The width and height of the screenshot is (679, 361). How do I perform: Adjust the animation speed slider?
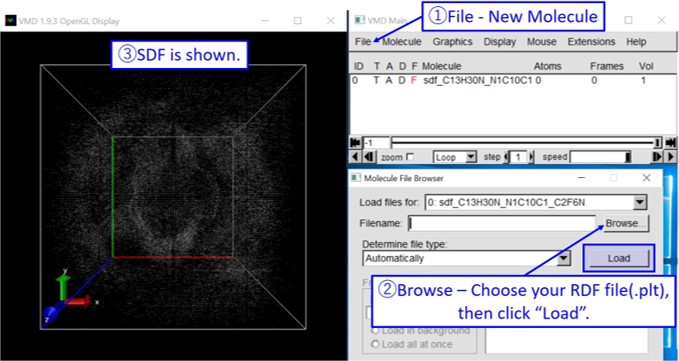pos(600,157)
